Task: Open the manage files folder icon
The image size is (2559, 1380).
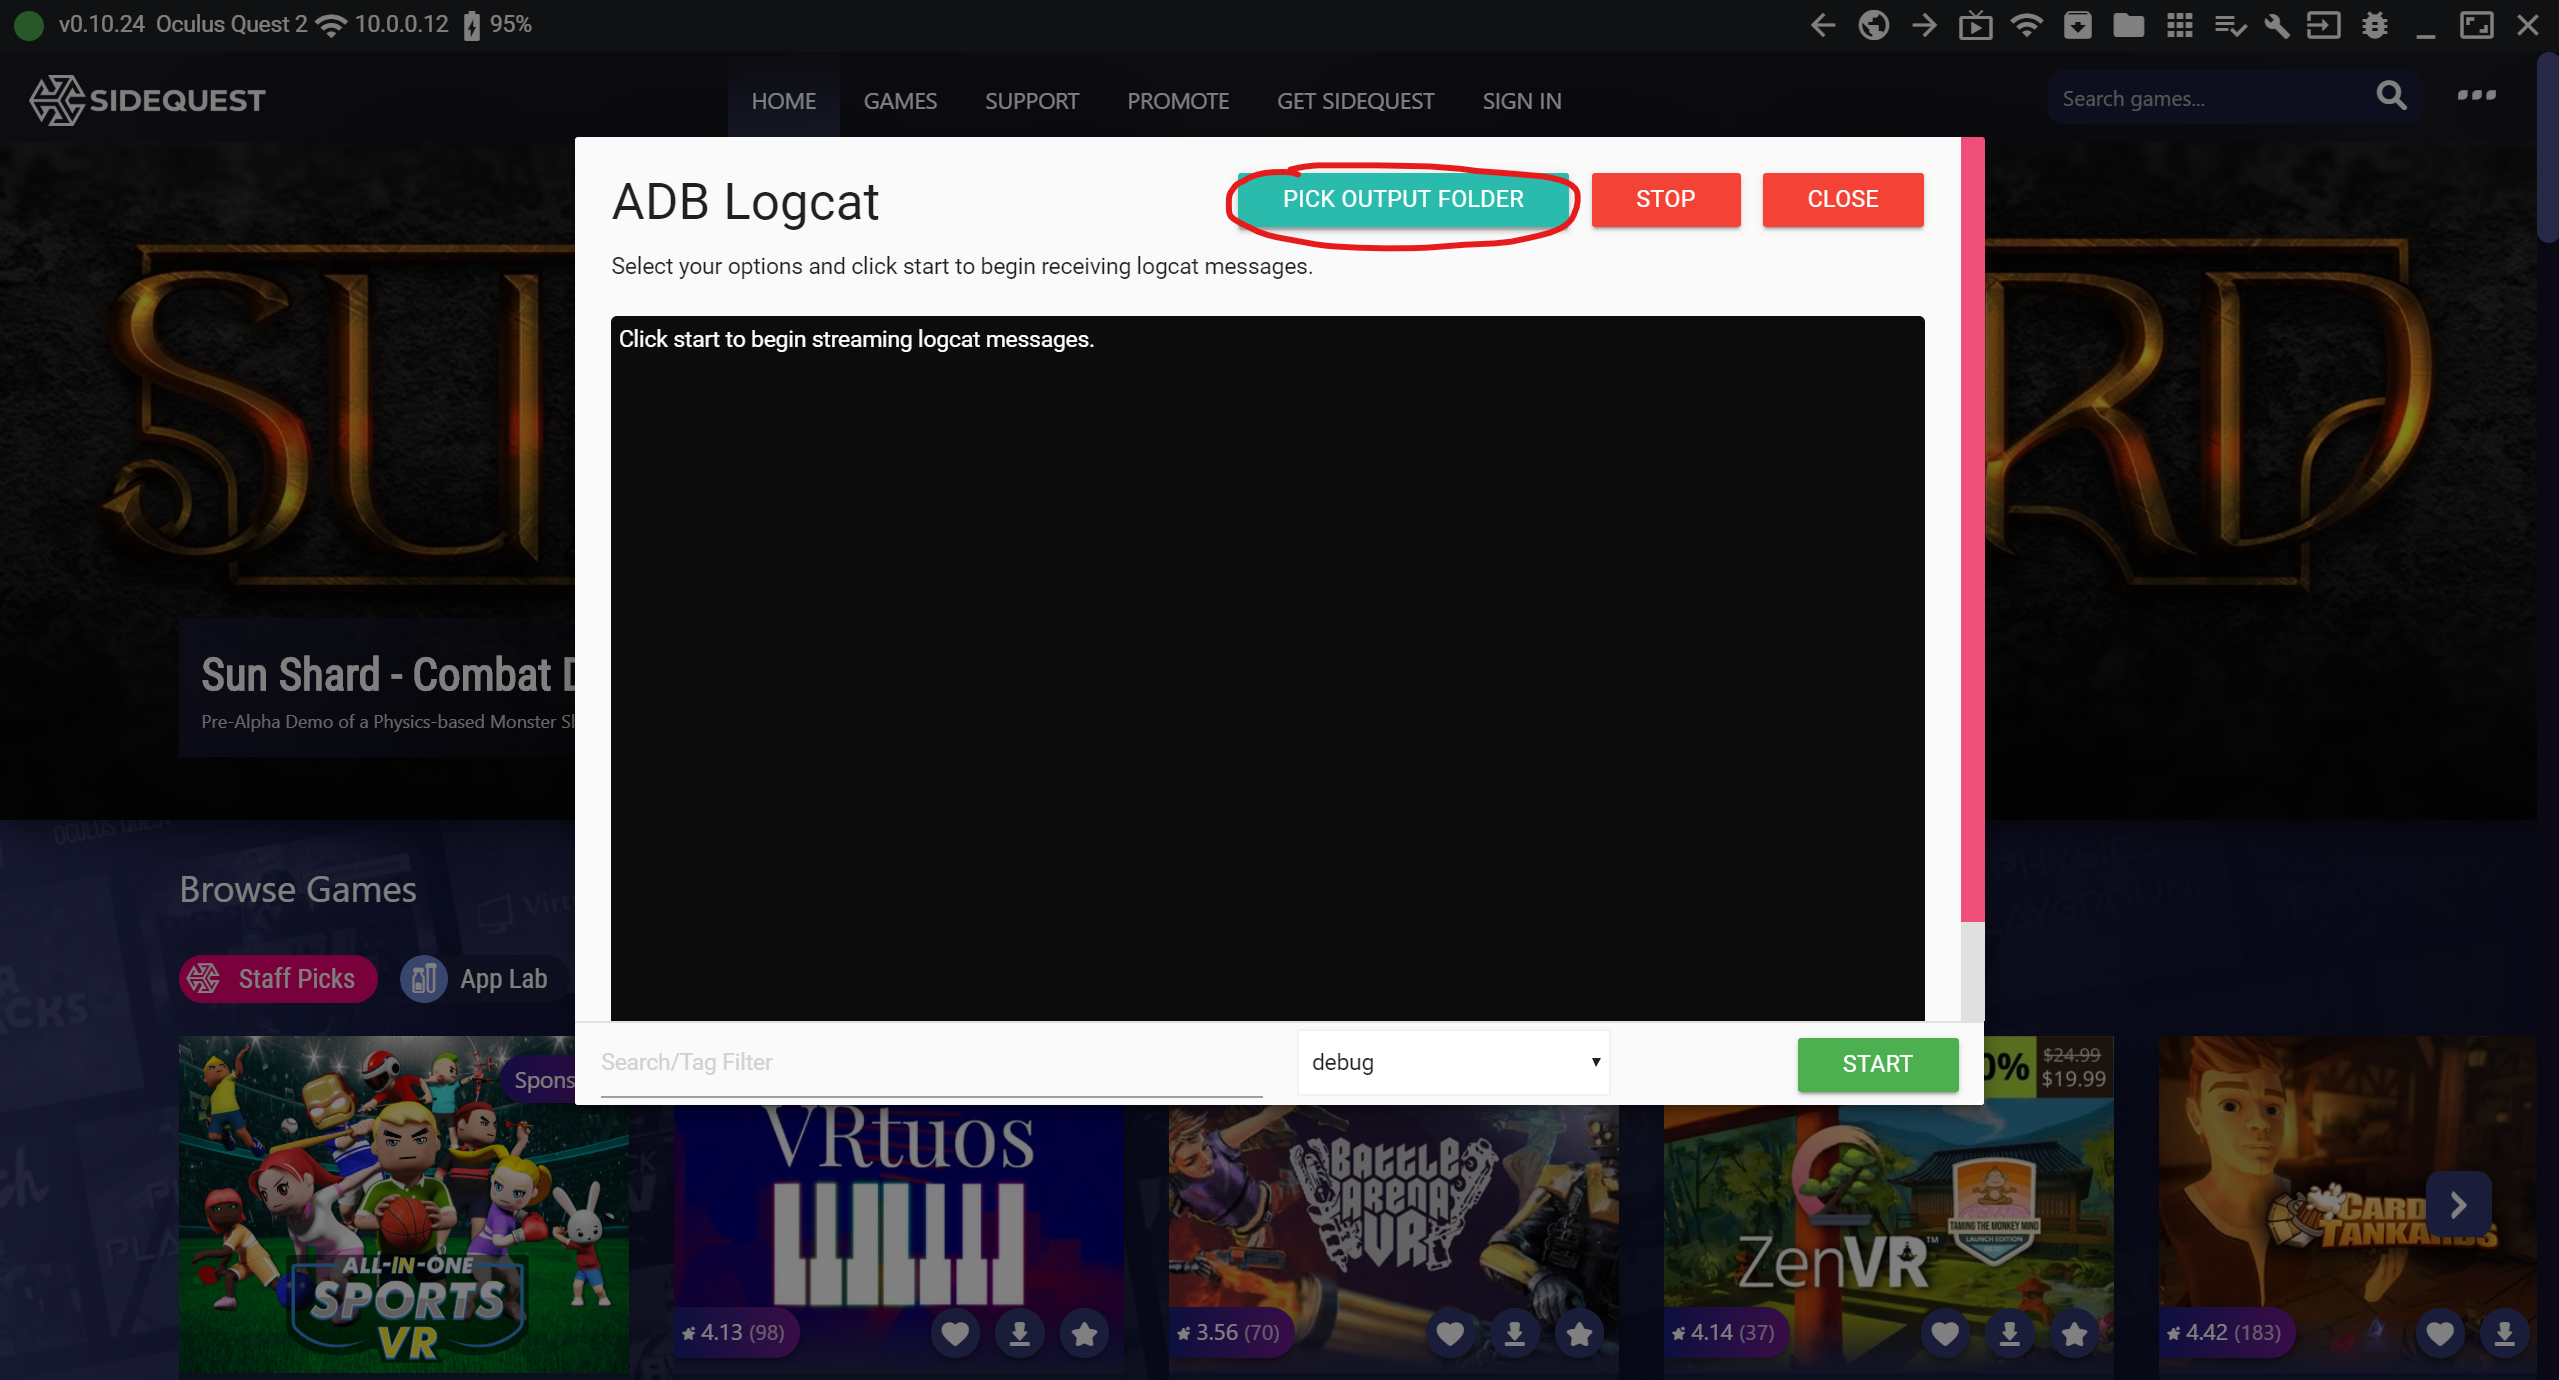Action: pos(2128,25)
